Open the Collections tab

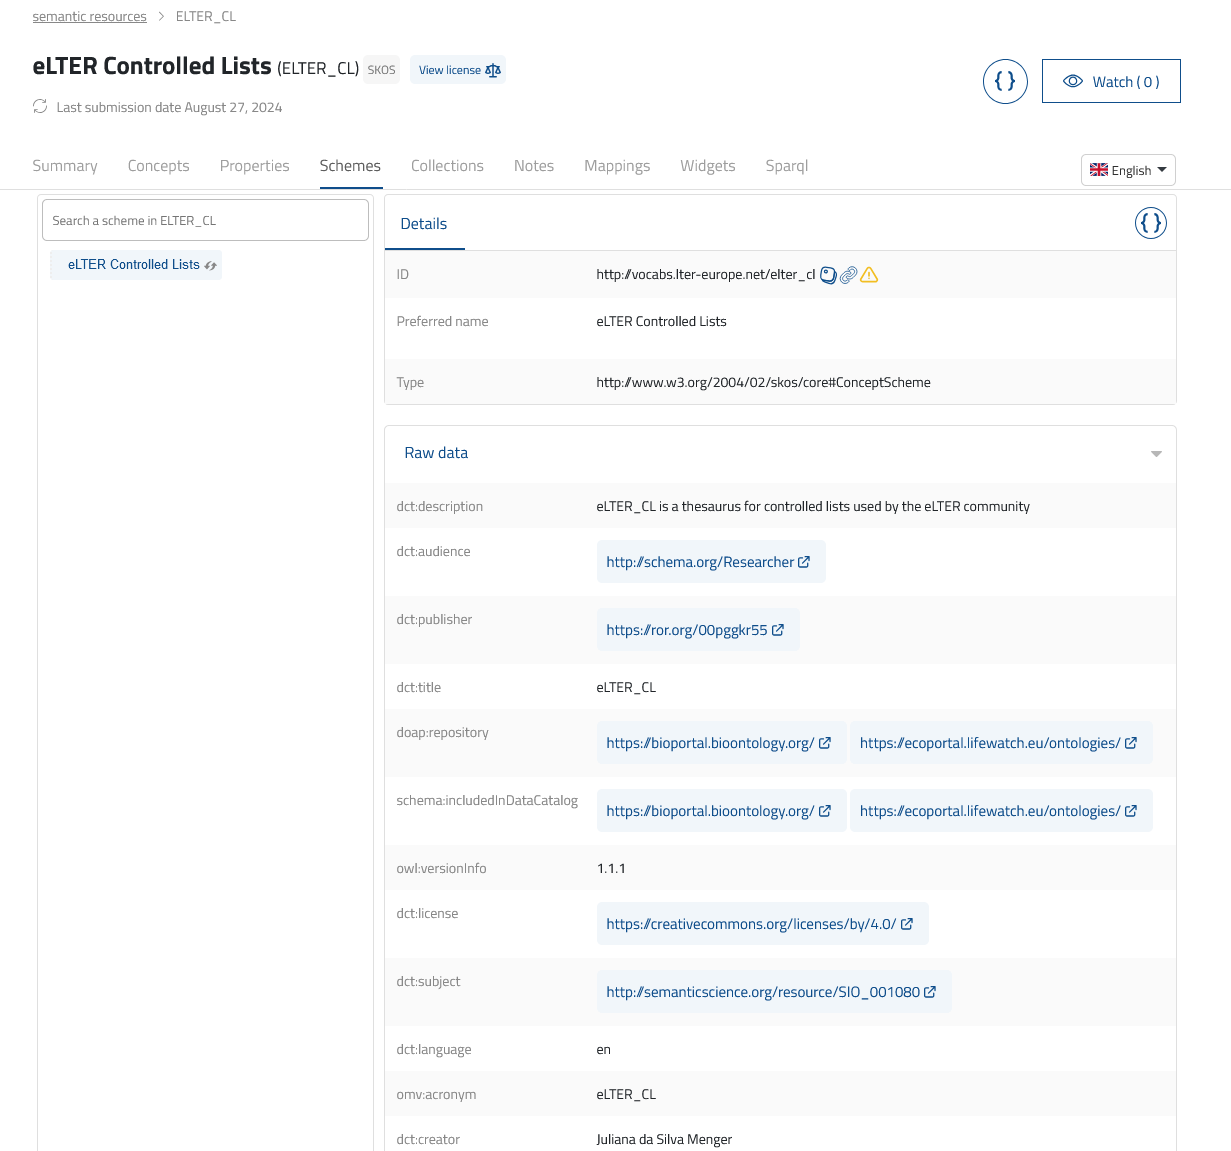(x=447, y=166)
